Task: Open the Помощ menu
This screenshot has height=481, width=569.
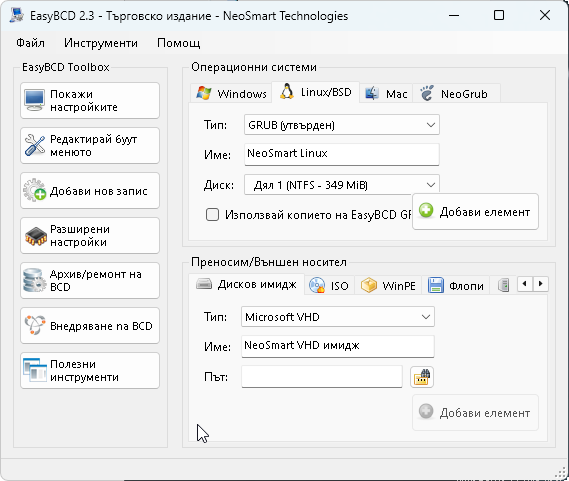Action: click(179, 43)
